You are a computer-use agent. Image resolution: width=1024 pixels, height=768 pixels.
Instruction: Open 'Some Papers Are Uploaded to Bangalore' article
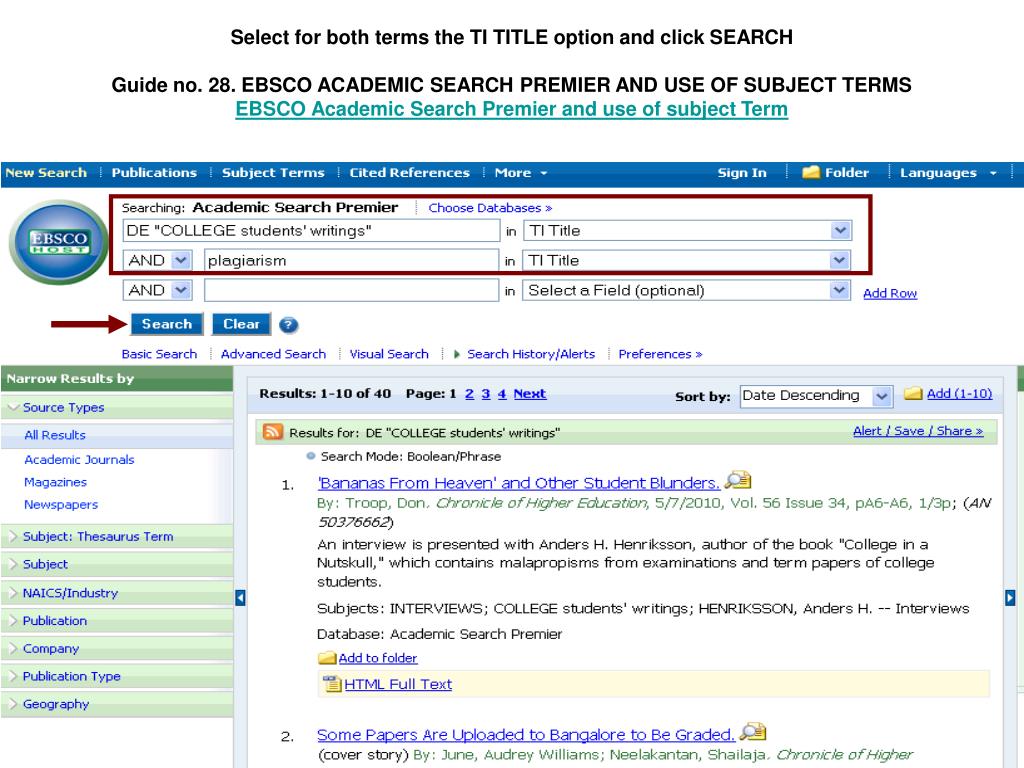526,735
